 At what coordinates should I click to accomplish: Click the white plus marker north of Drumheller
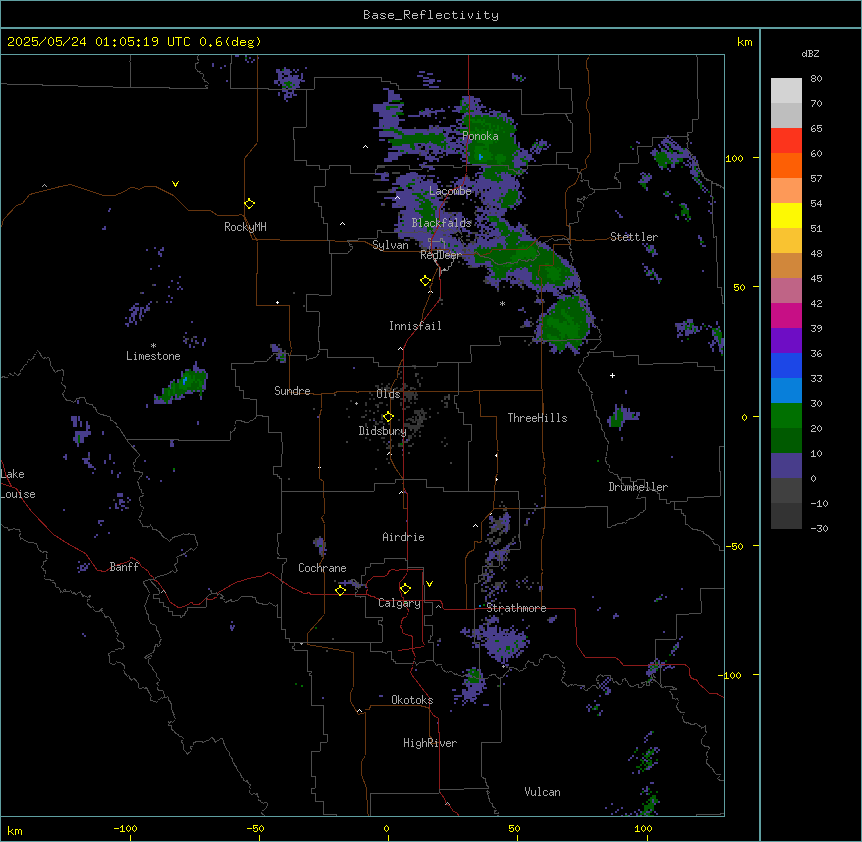[612, 375]
